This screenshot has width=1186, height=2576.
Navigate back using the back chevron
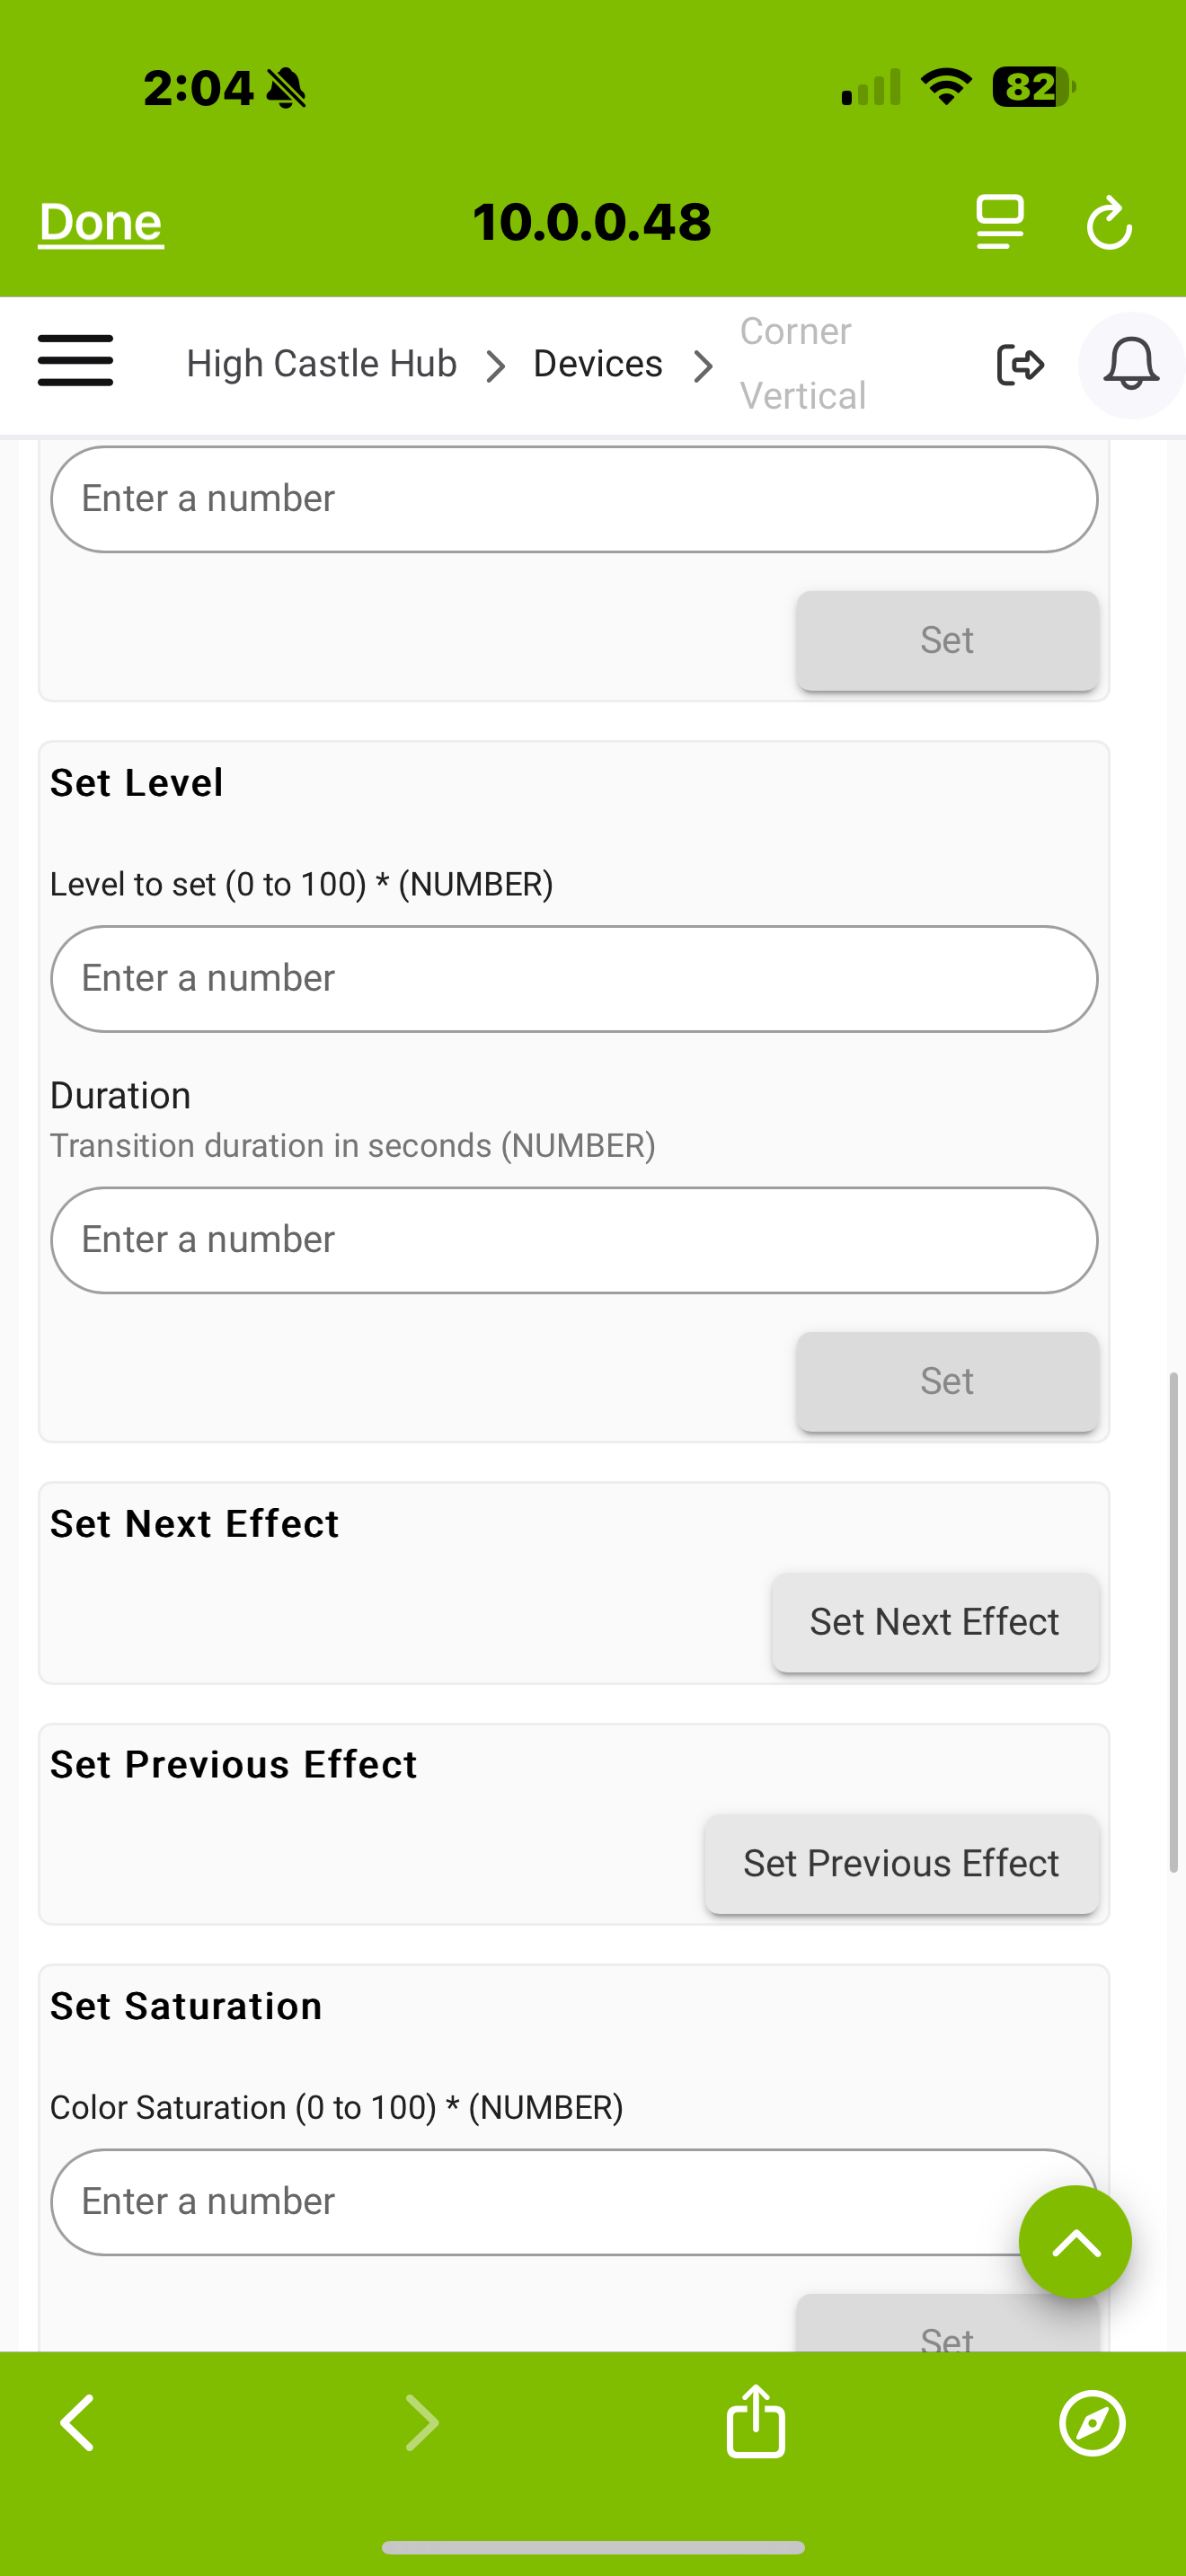click(x=76, y=2421)
